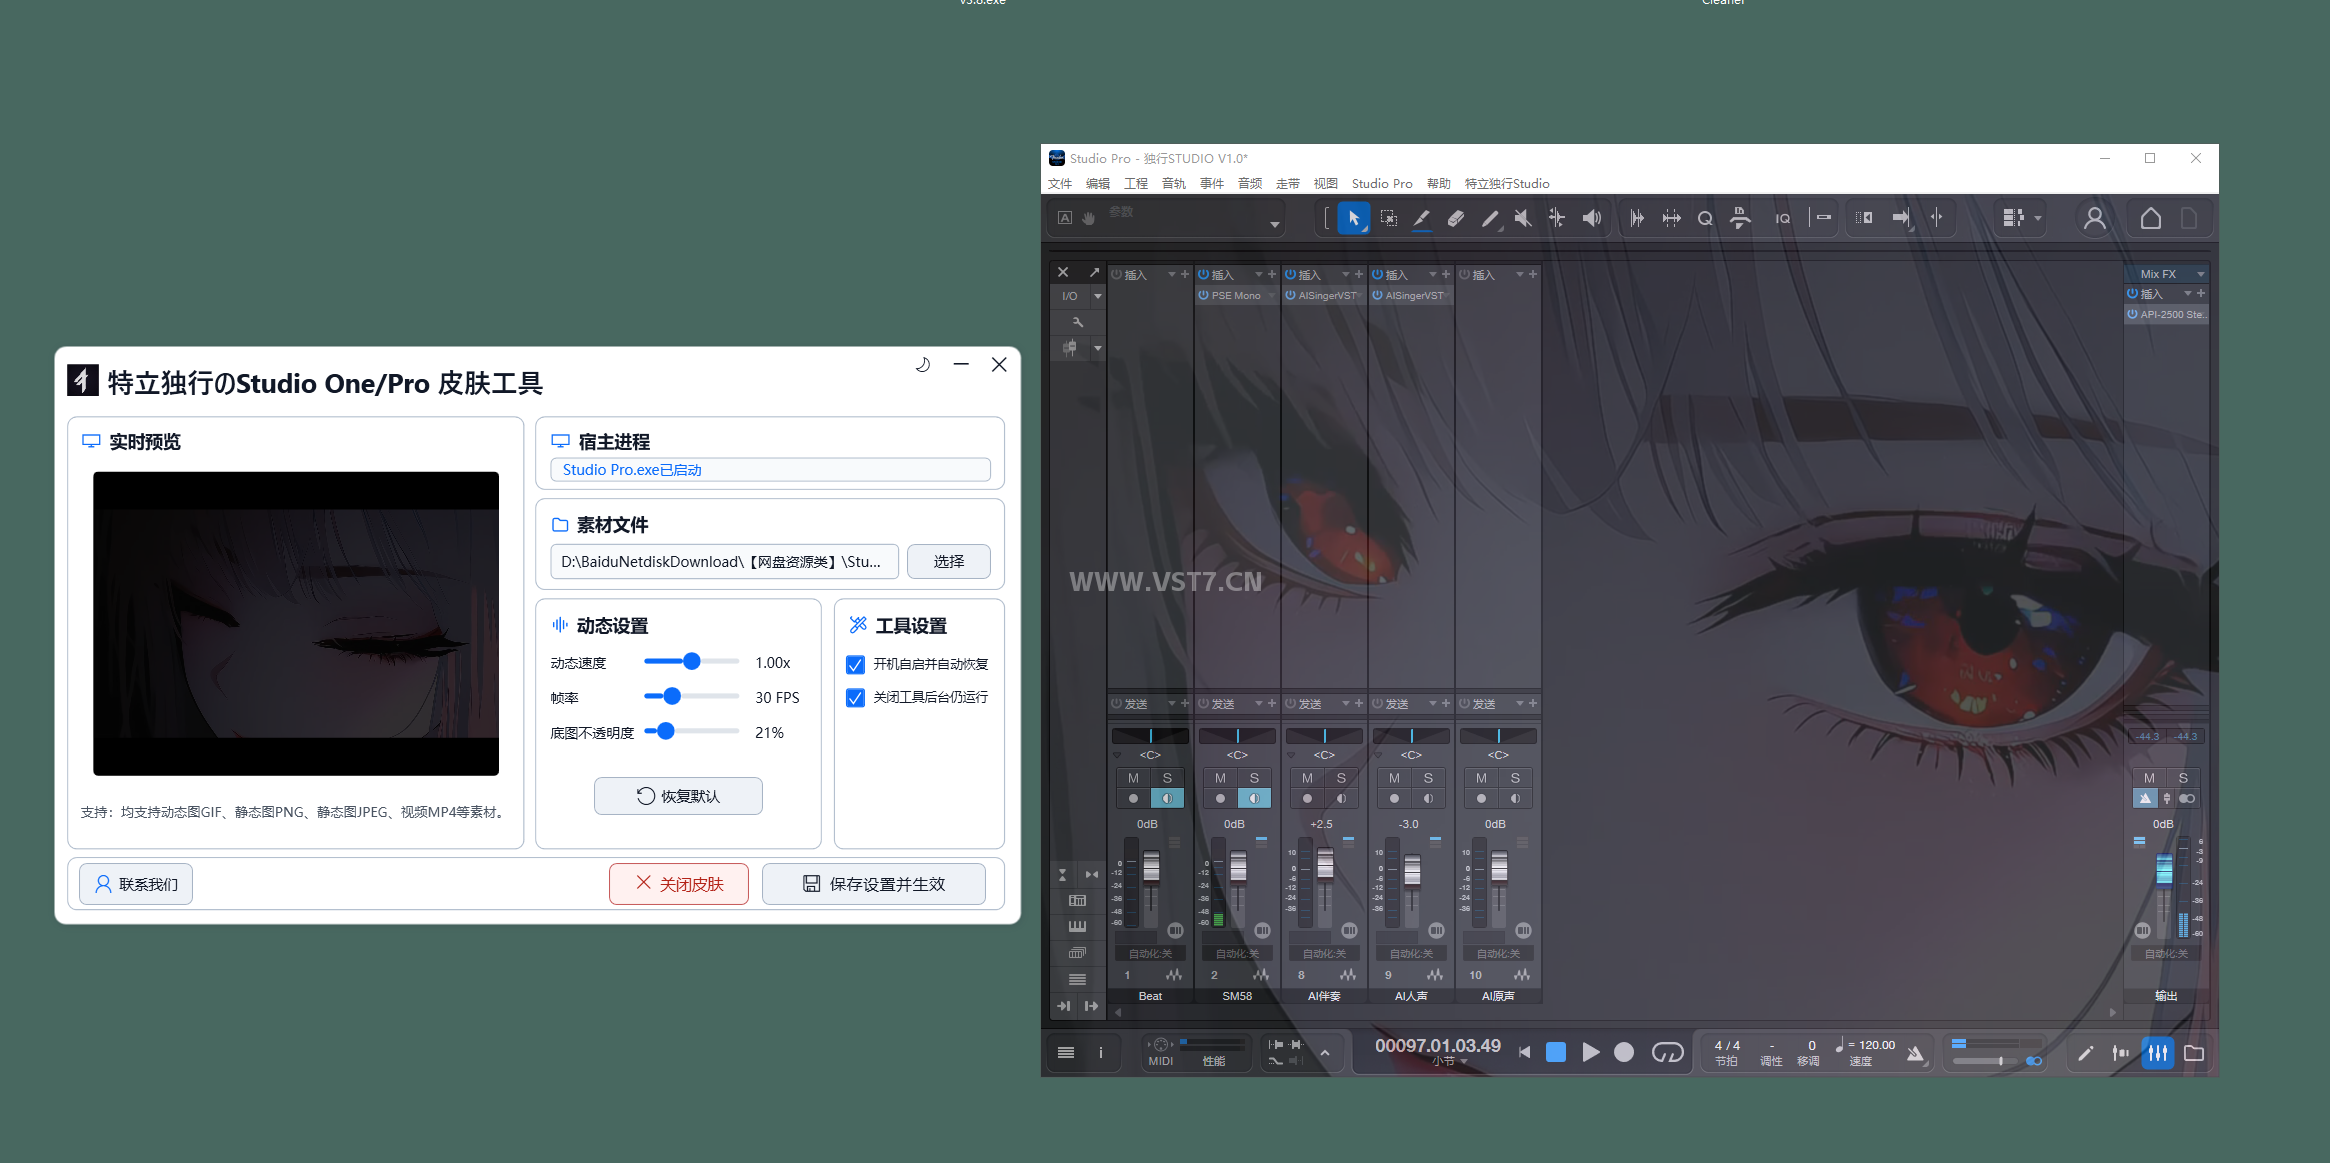Open the 文件 menu in Studio Pro
The width and height of the screenshot is (2330, 1163).
[x=1060, y=184]
